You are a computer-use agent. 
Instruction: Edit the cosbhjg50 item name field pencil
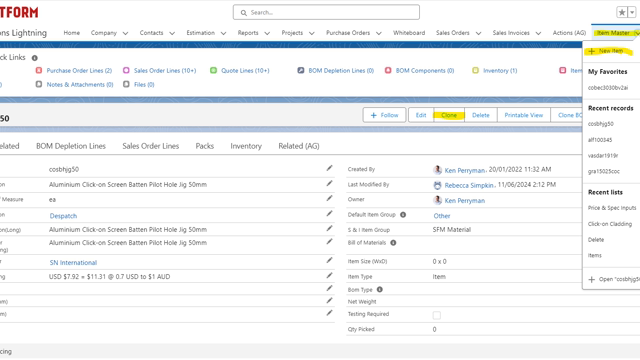tap(329, 168)
